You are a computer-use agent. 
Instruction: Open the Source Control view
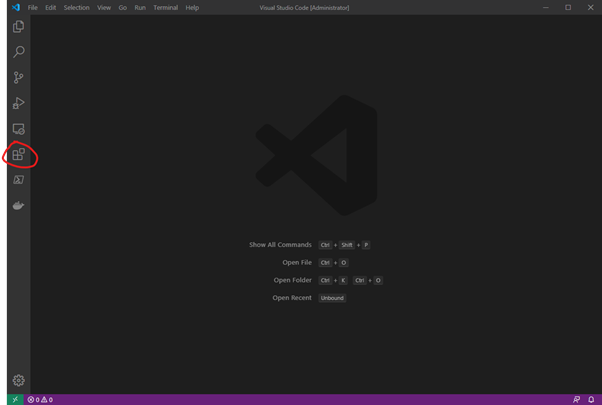click(18, 78)
